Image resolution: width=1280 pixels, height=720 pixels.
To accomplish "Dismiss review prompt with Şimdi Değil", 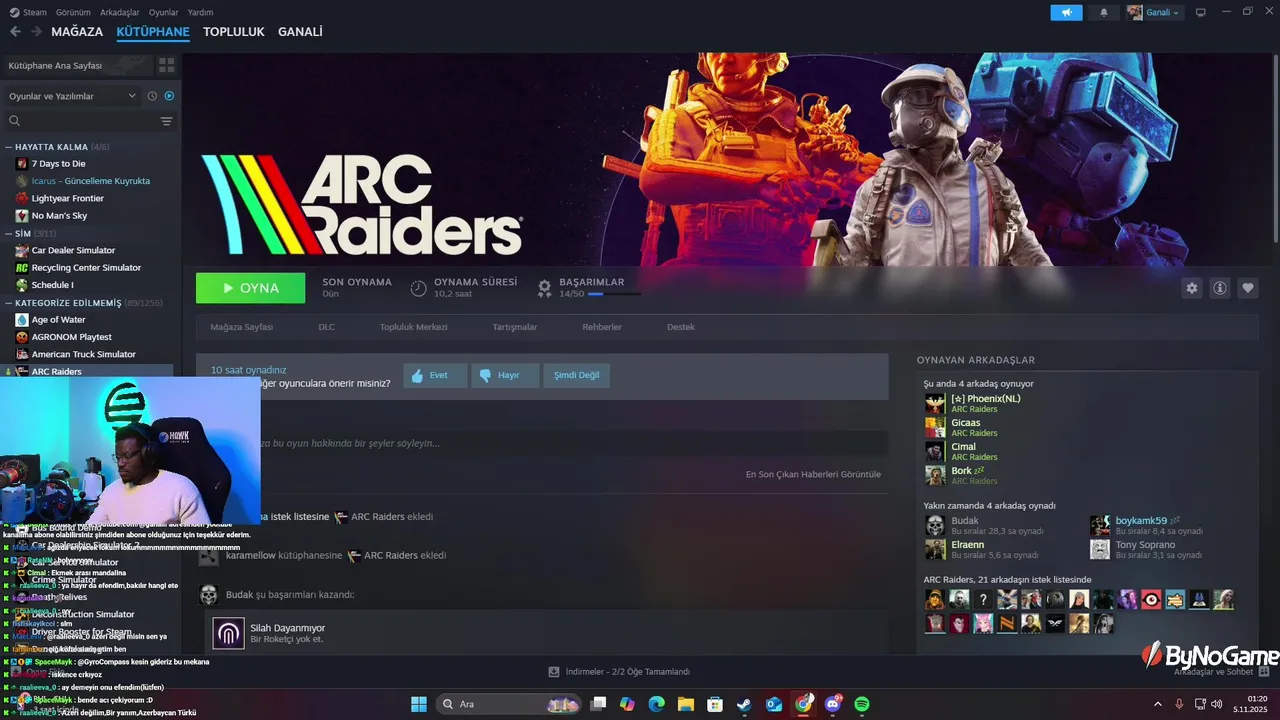I will click(x=577, y=375).
